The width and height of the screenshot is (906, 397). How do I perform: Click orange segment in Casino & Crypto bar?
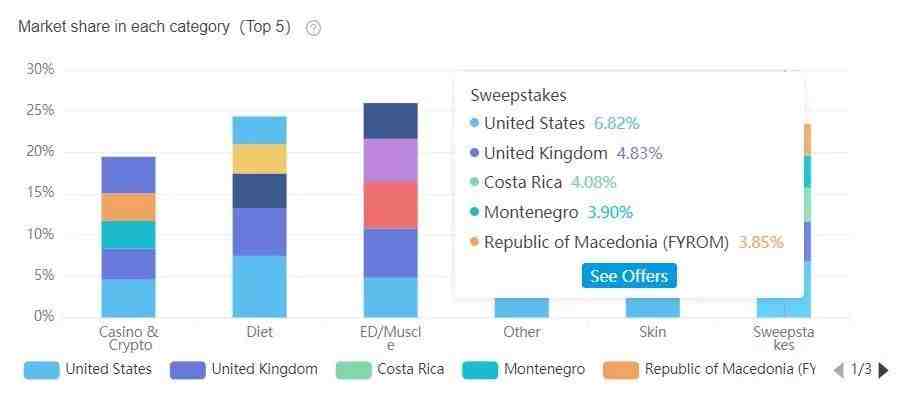click(128, 207)
